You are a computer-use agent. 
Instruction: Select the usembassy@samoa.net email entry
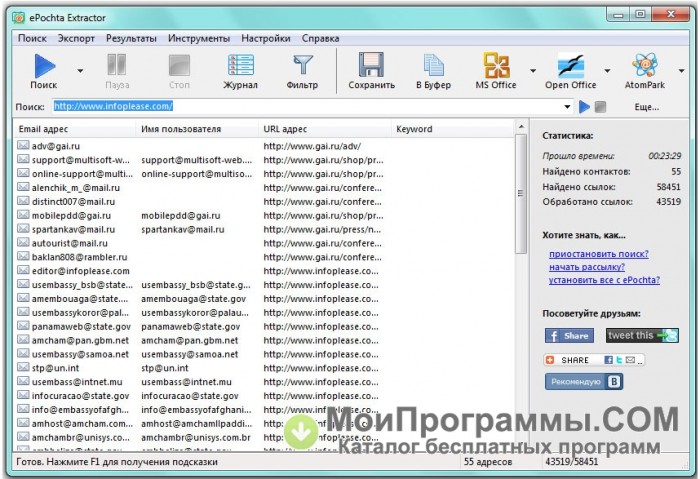[x=80, y=354]
